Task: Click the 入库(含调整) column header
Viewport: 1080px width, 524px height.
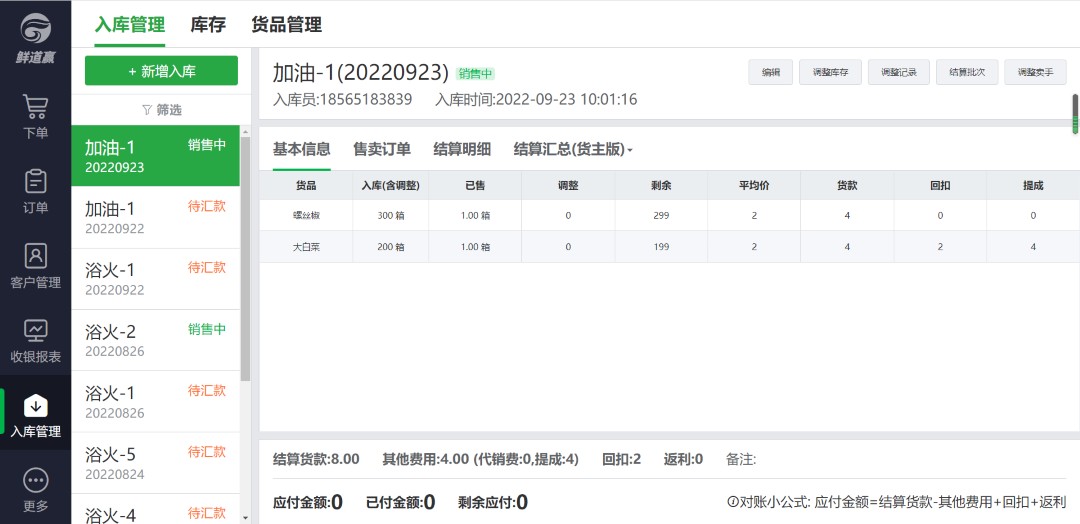Action: [x=391, y=185]
